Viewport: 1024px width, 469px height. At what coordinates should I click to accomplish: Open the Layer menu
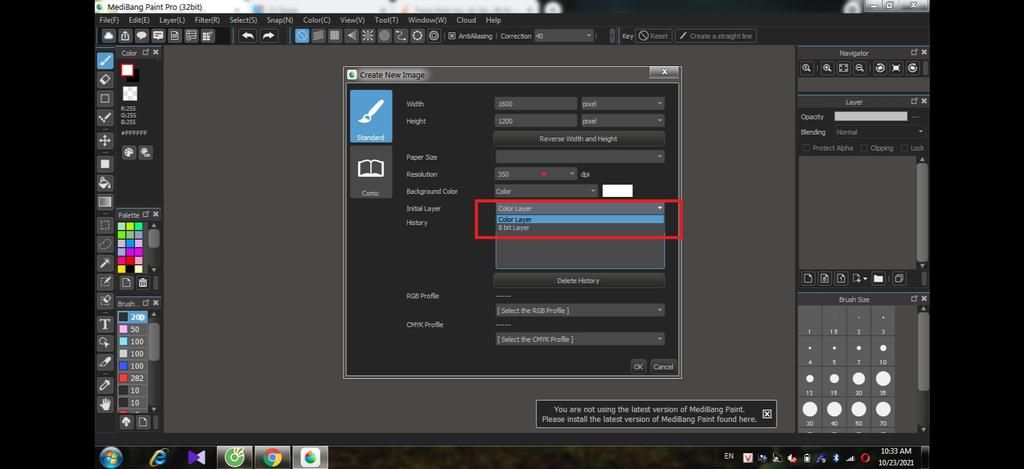click(x=172, y=20)
